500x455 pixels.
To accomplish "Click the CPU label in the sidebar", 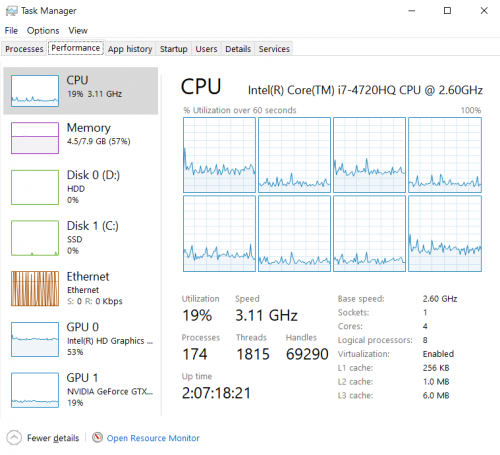I will [x=77, y=80].
